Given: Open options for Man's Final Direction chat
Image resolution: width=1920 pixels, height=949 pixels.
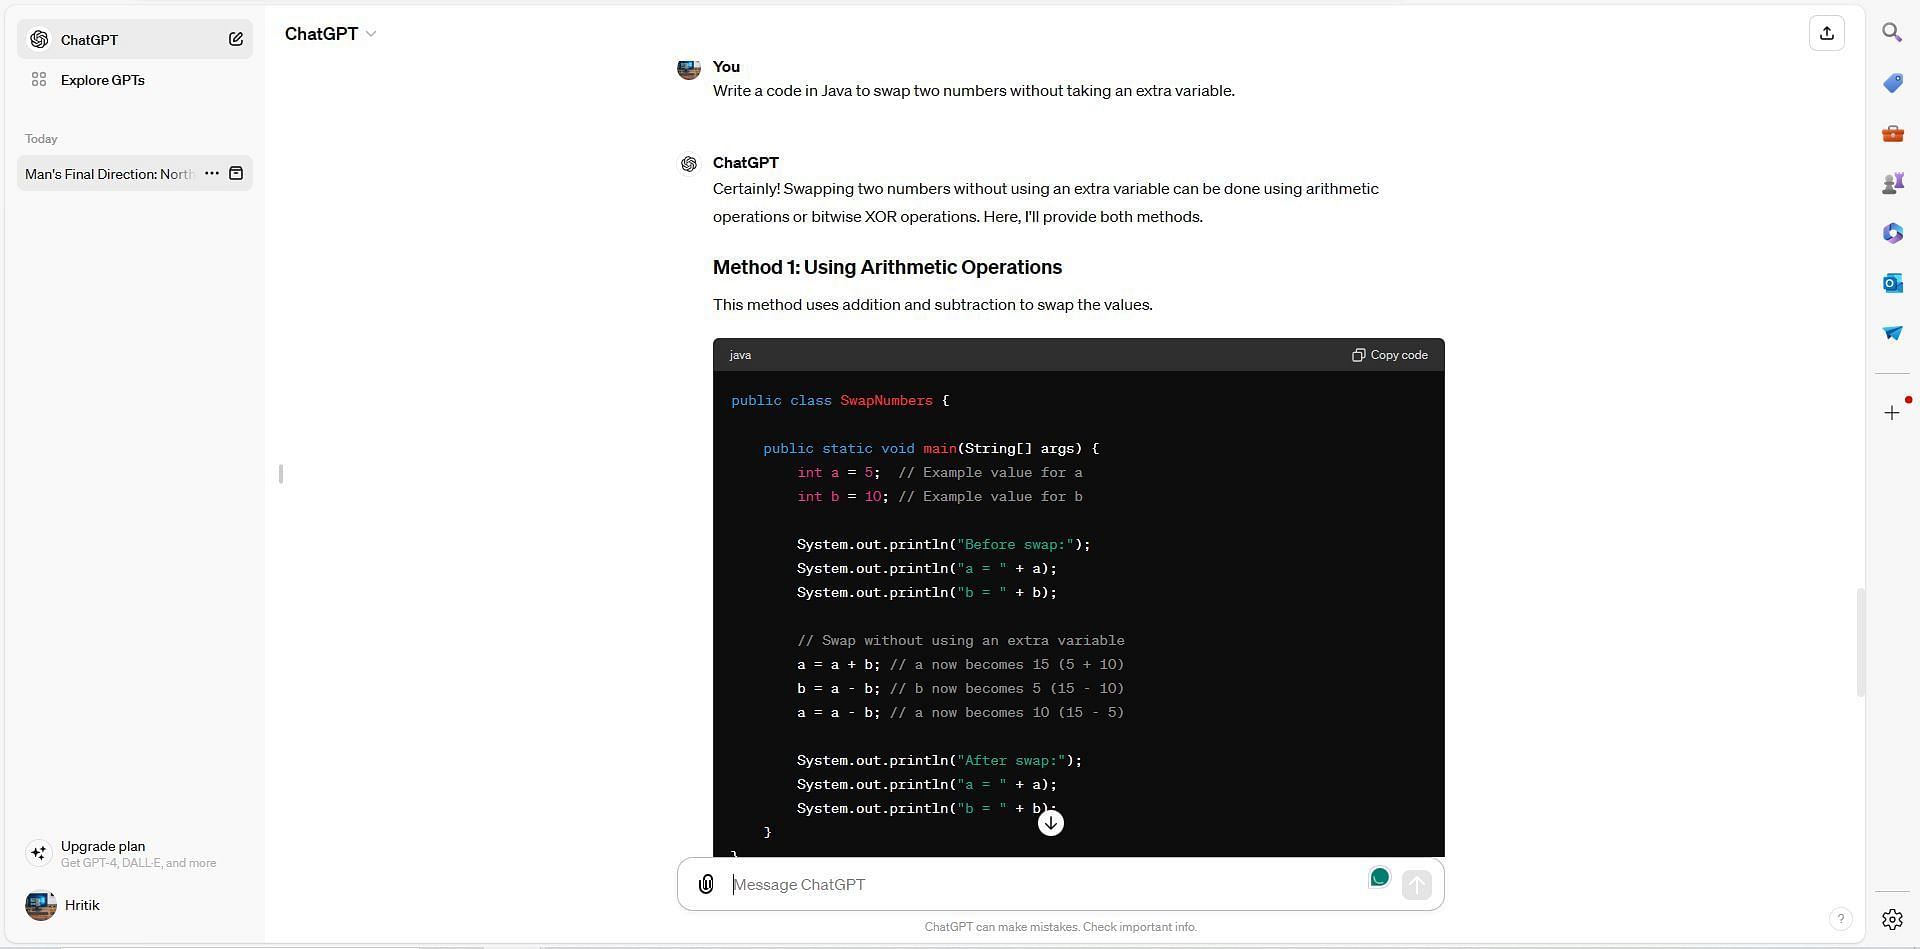Looking at the screenshot, I should tap(212, 173).
